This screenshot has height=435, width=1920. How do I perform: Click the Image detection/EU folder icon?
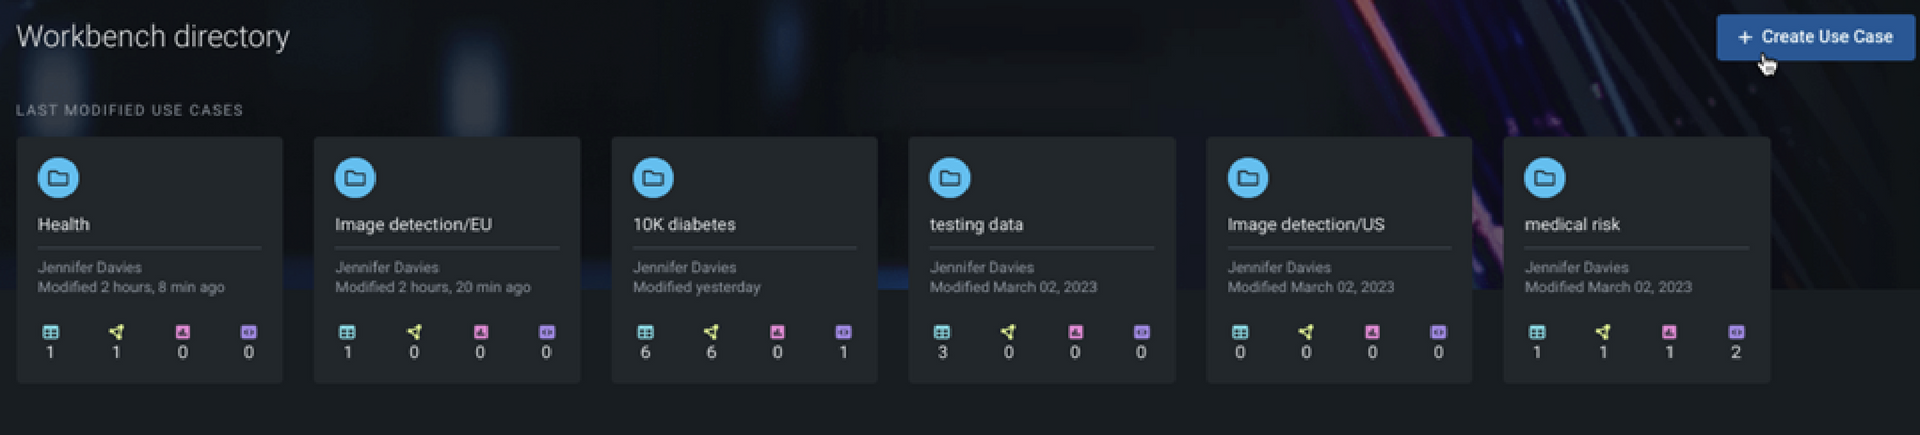[355, 178]
